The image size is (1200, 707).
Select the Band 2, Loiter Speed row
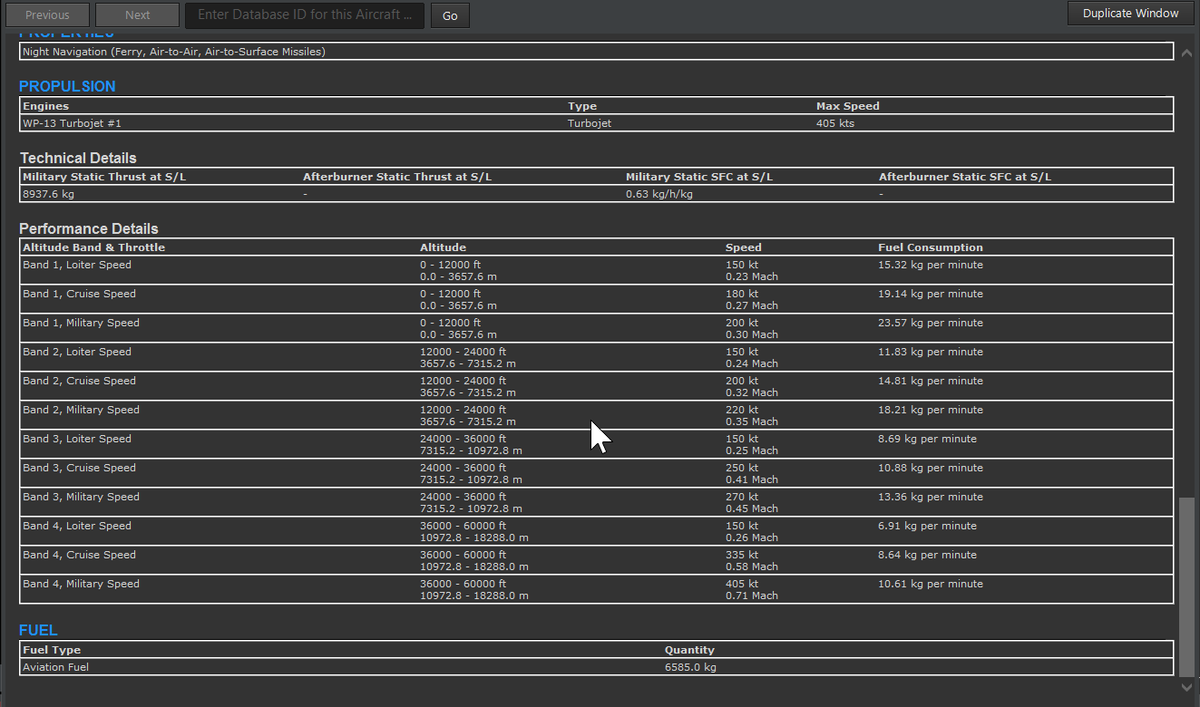(596, 358)
